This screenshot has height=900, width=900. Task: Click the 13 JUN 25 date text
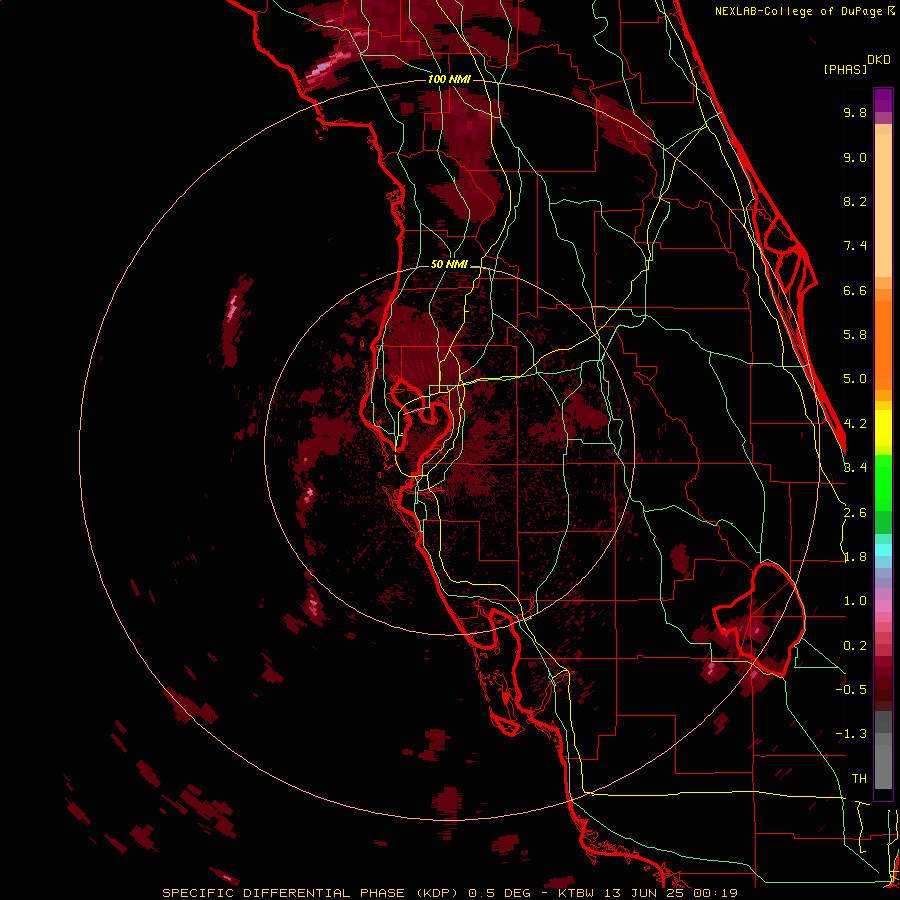[644, 893]
